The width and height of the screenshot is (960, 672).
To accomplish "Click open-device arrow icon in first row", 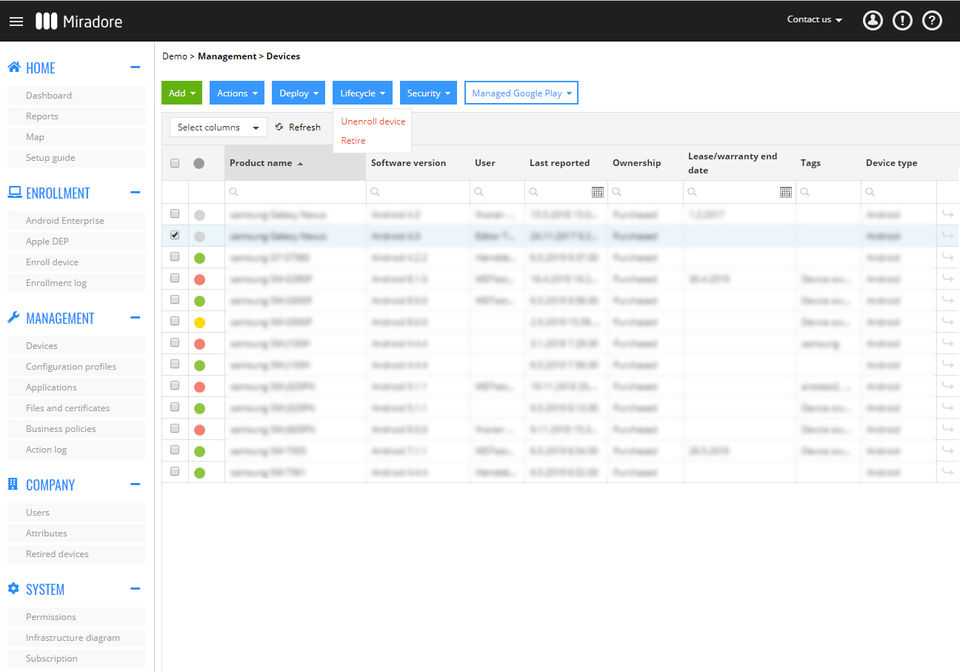I will [x=948, y=214].
